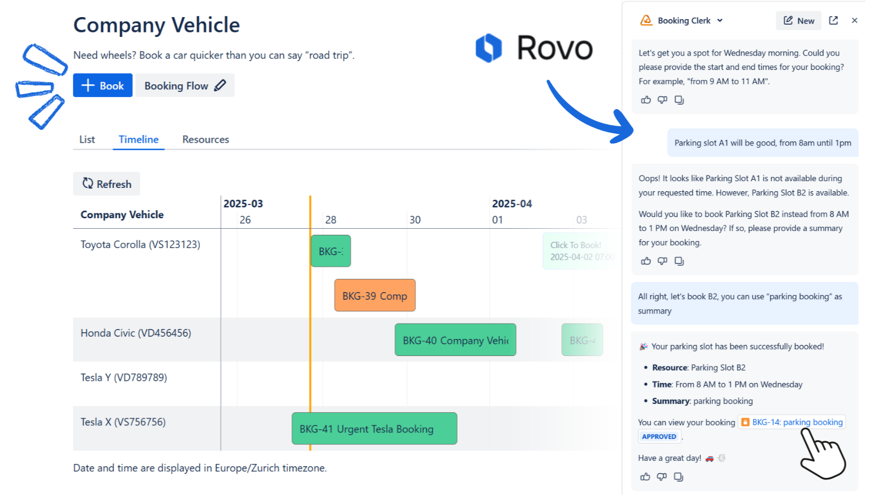Open BKG-41 Urgent Tesla Booking bar
This screenshot has height=496, width=871.
point(374,428)
